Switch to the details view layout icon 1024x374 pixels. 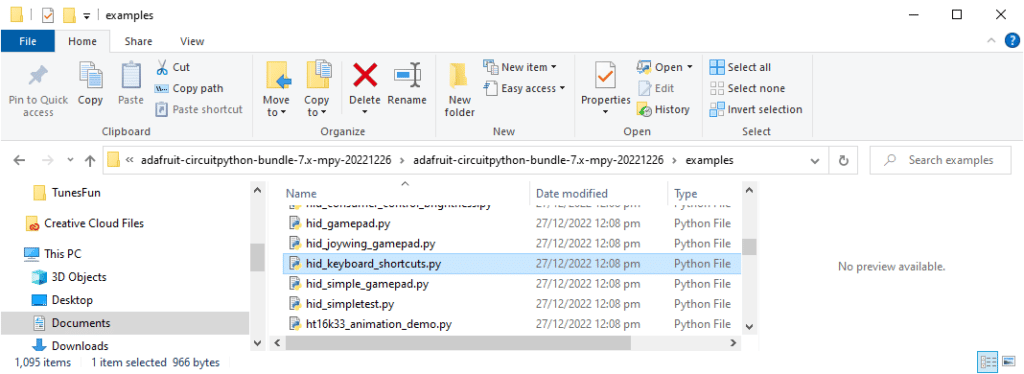pos(988,362)
